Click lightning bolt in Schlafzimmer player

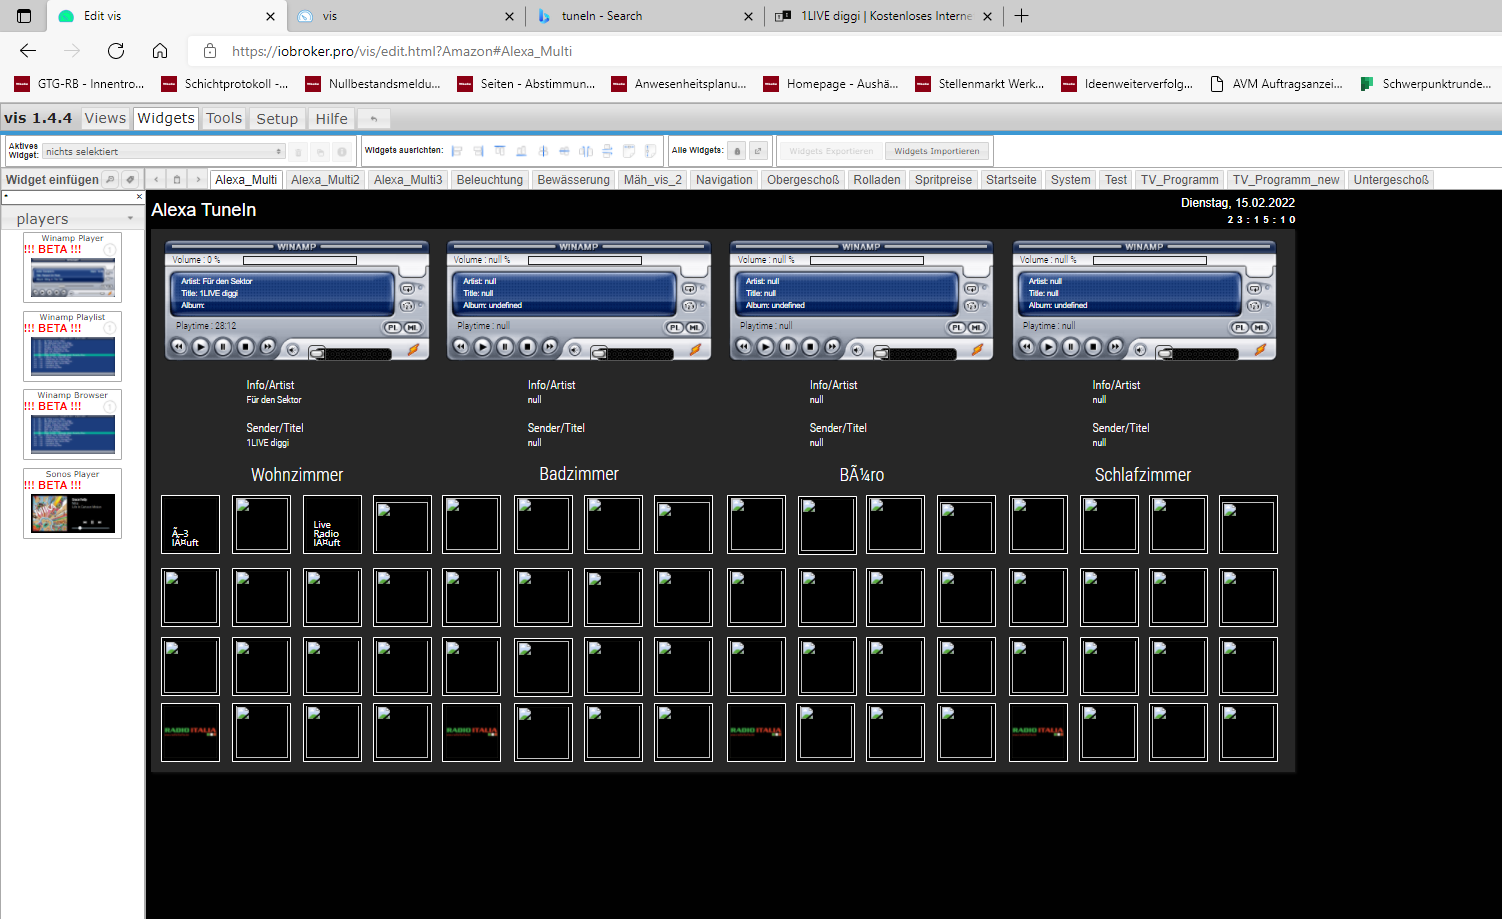(x=1261, y=349)
